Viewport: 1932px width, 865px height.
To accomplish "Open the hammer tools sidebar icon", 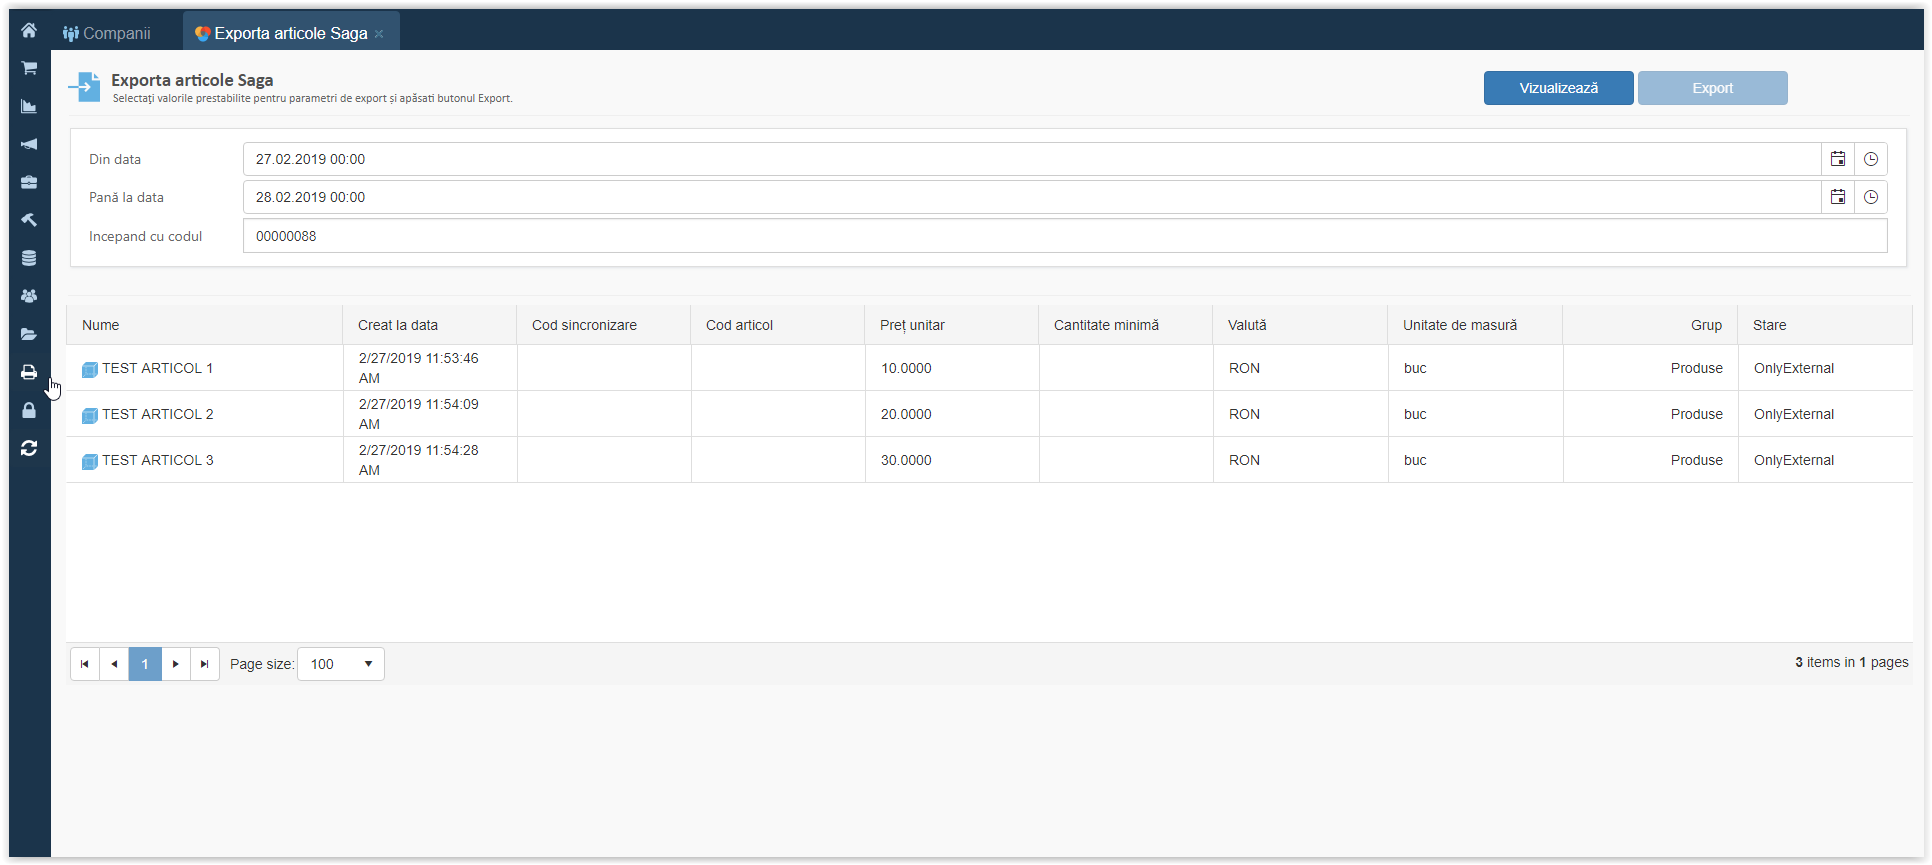I will coord(29,220).
